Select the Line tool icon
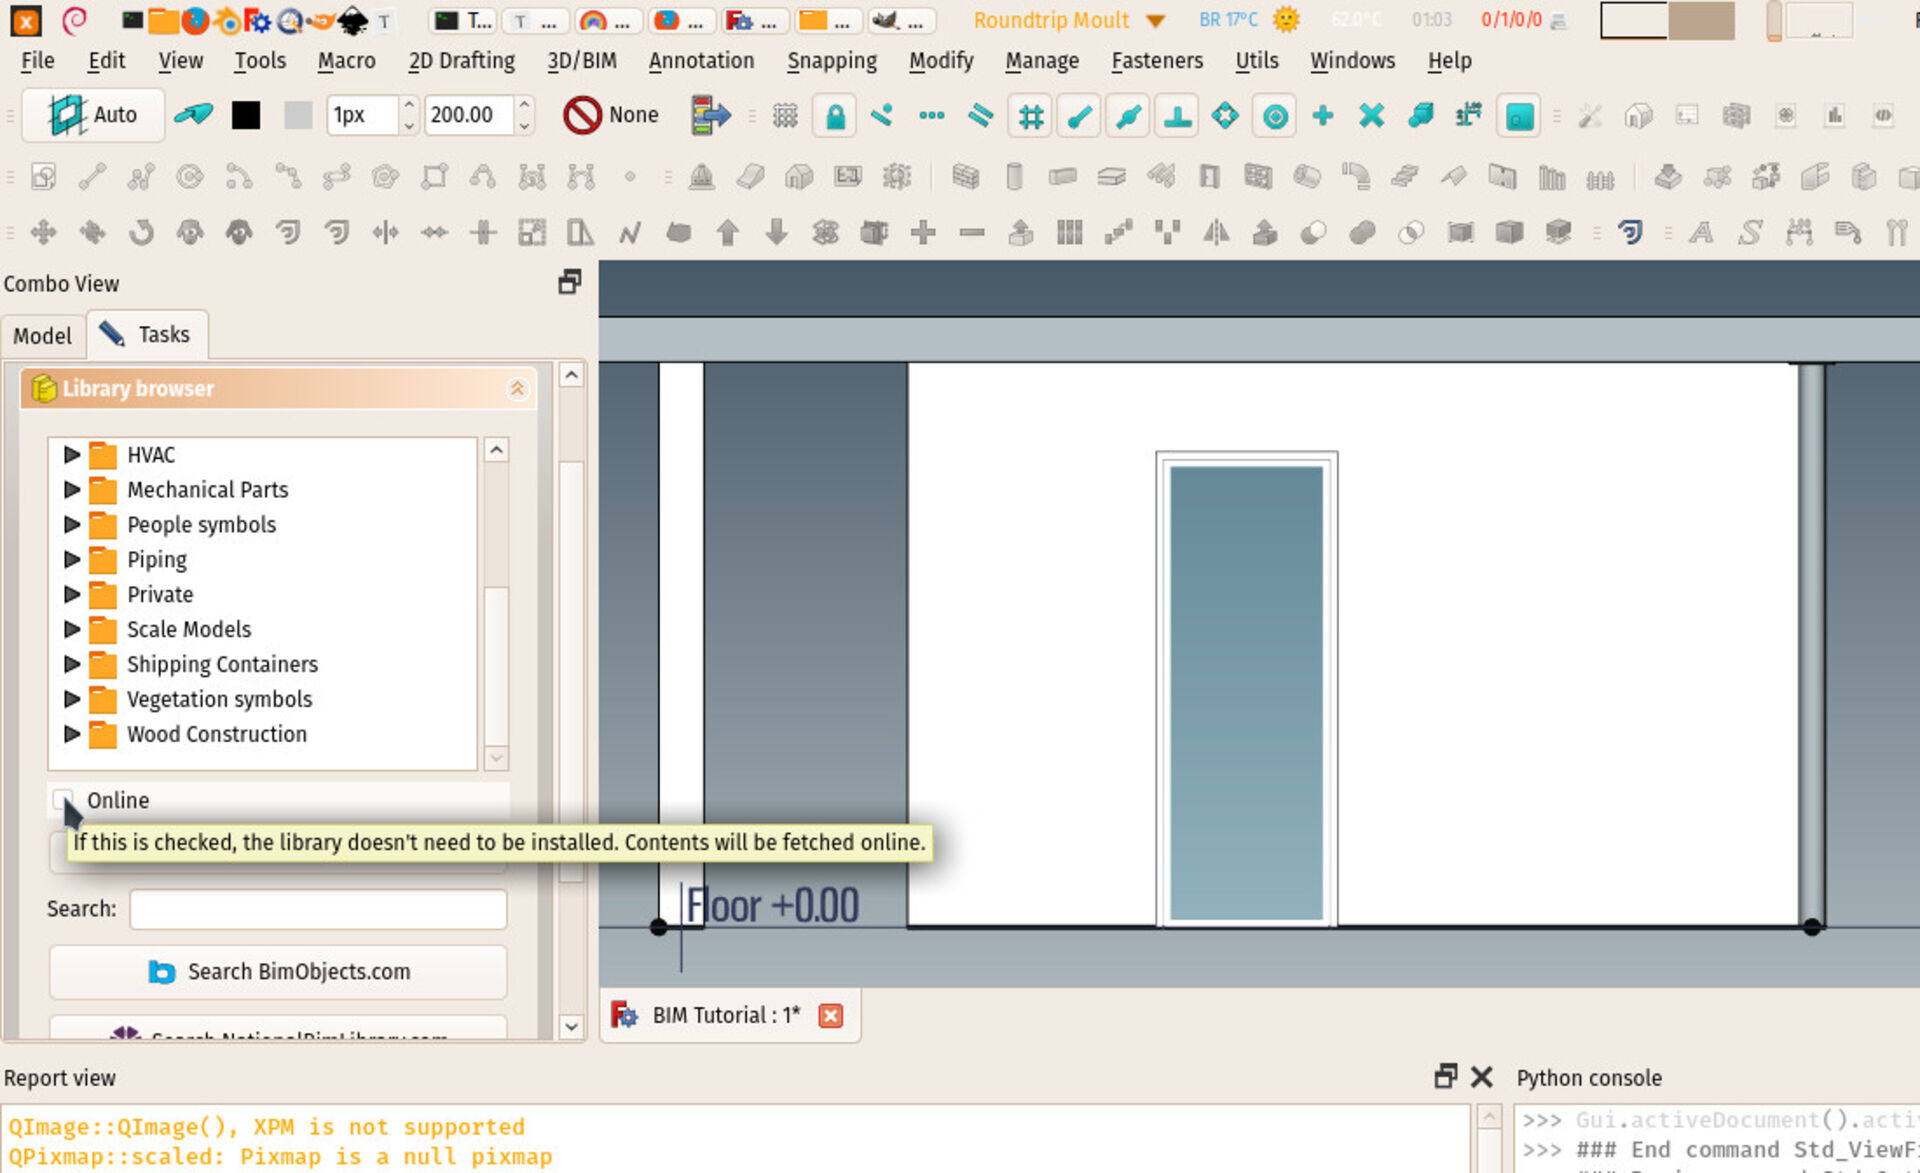This screenshot has height=1173, width=1920. pos(92,177)
